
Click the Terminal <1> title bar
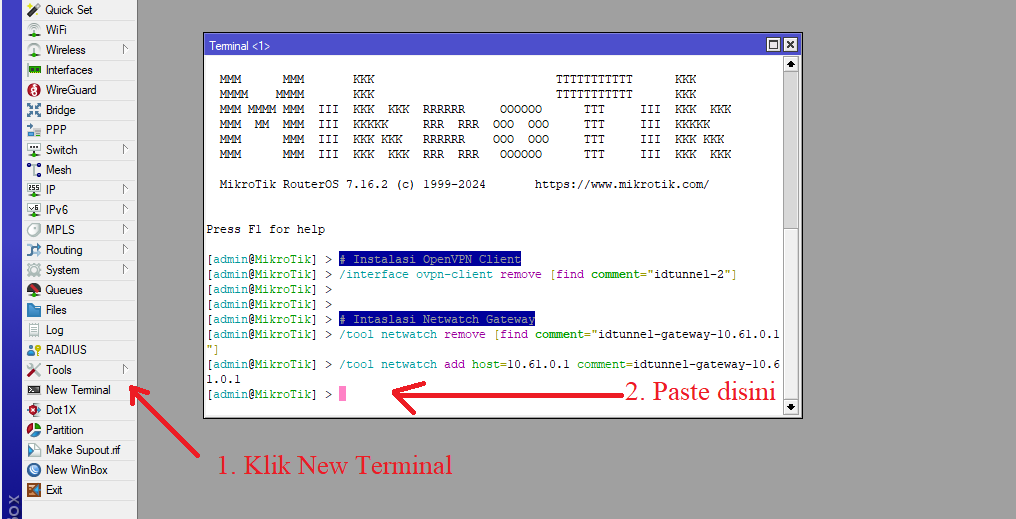503,45
